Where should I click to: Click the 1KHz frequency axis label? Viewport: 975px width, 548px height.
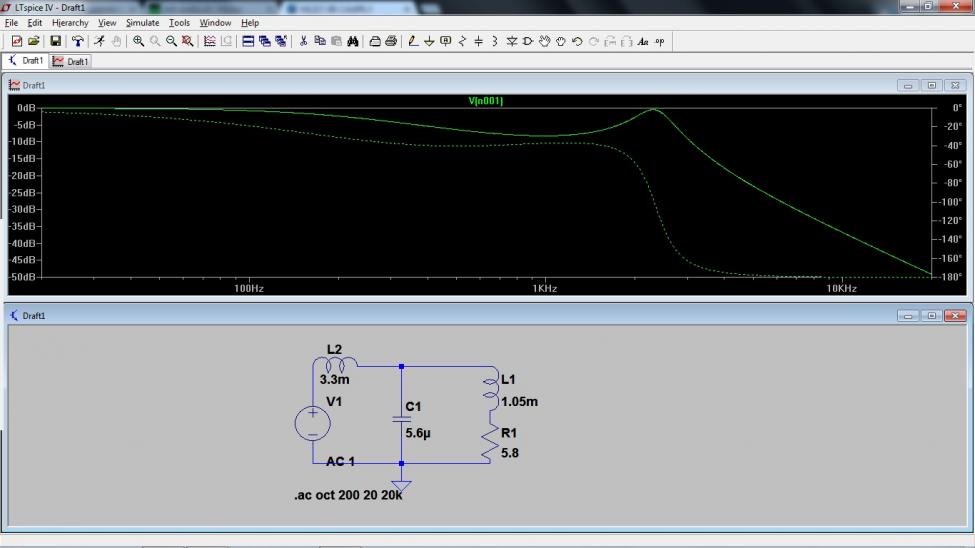click(x=545, y=288)
